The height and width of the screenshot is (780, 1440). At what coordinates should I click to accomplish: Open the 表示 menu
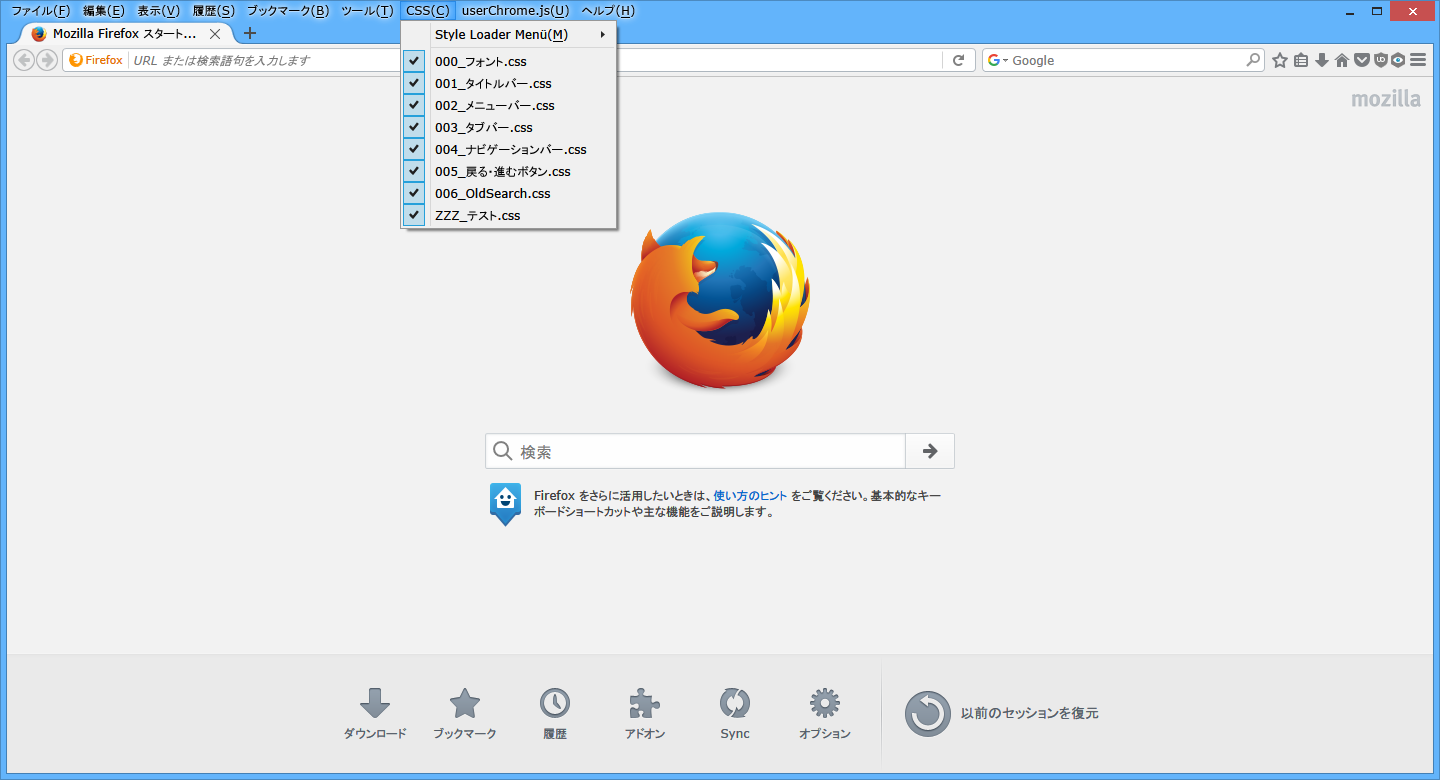(158, 11)
